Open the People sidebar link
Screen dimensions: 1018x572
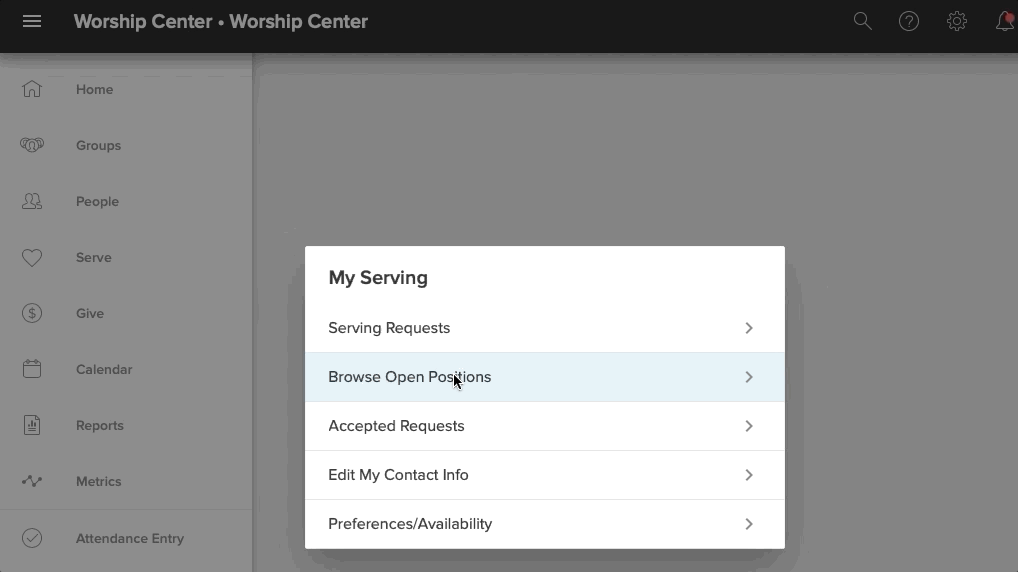tap(97, 201)
